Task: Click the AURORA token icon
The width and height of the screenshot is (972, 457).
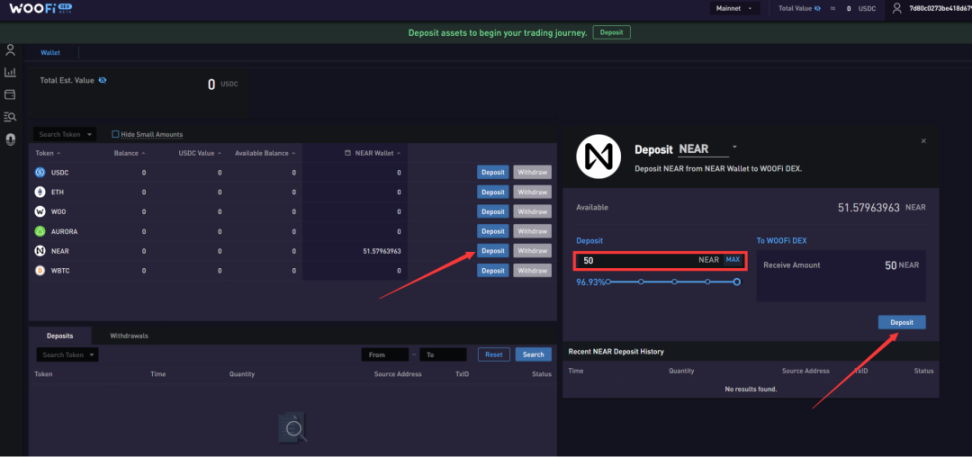Action: pos(40,231)
